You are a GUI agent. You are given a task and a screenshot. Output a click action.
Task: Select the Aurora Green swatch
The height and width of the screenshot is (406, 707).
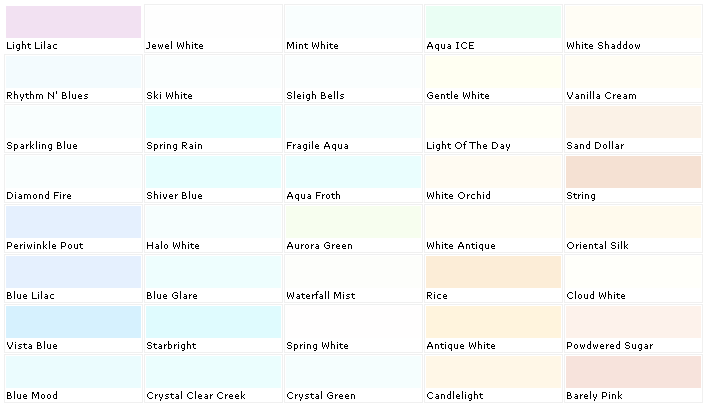[353, 222]
